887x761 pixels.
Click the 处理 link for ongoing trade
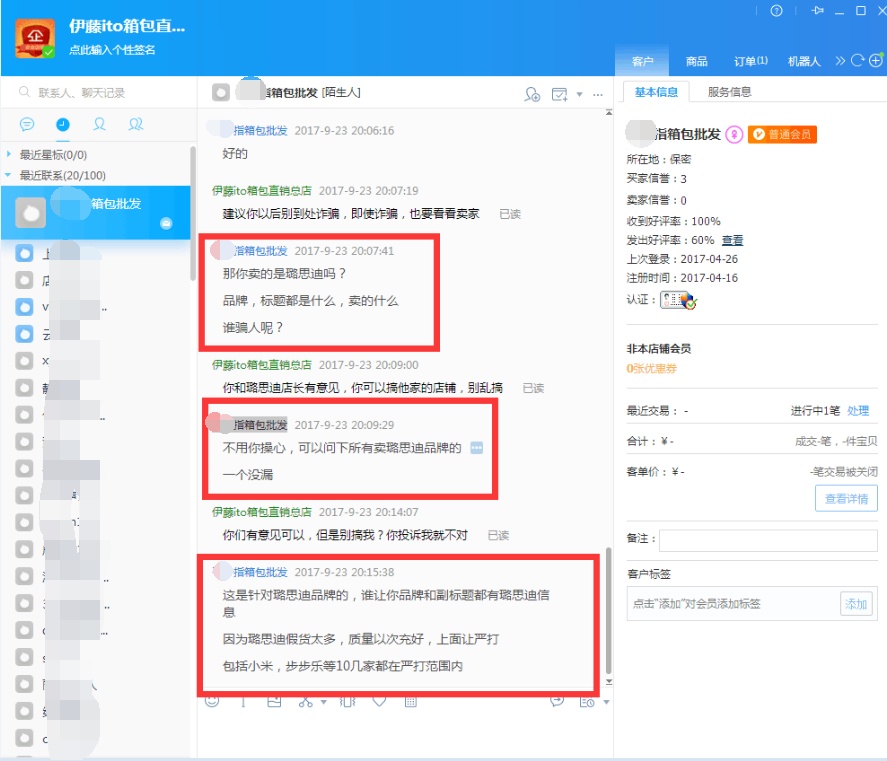(x=858, y=411)
